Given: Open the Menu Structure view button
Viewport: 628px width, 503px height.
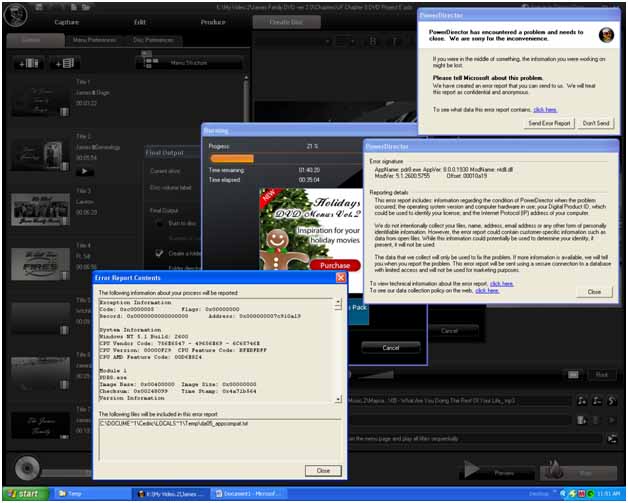Looking at the screenshot, I should [x=189, y=62].
